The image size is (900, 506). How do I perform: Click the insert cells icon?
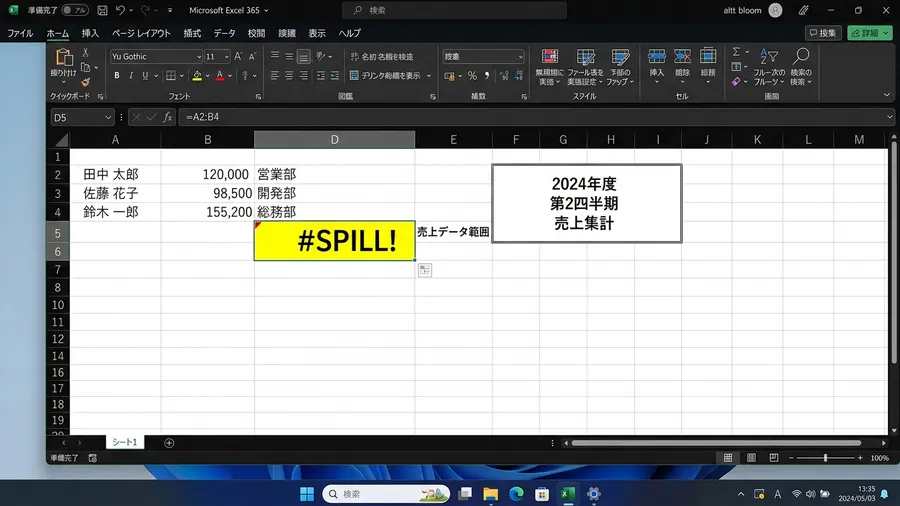pyautogui.click(x=657, y=56)
